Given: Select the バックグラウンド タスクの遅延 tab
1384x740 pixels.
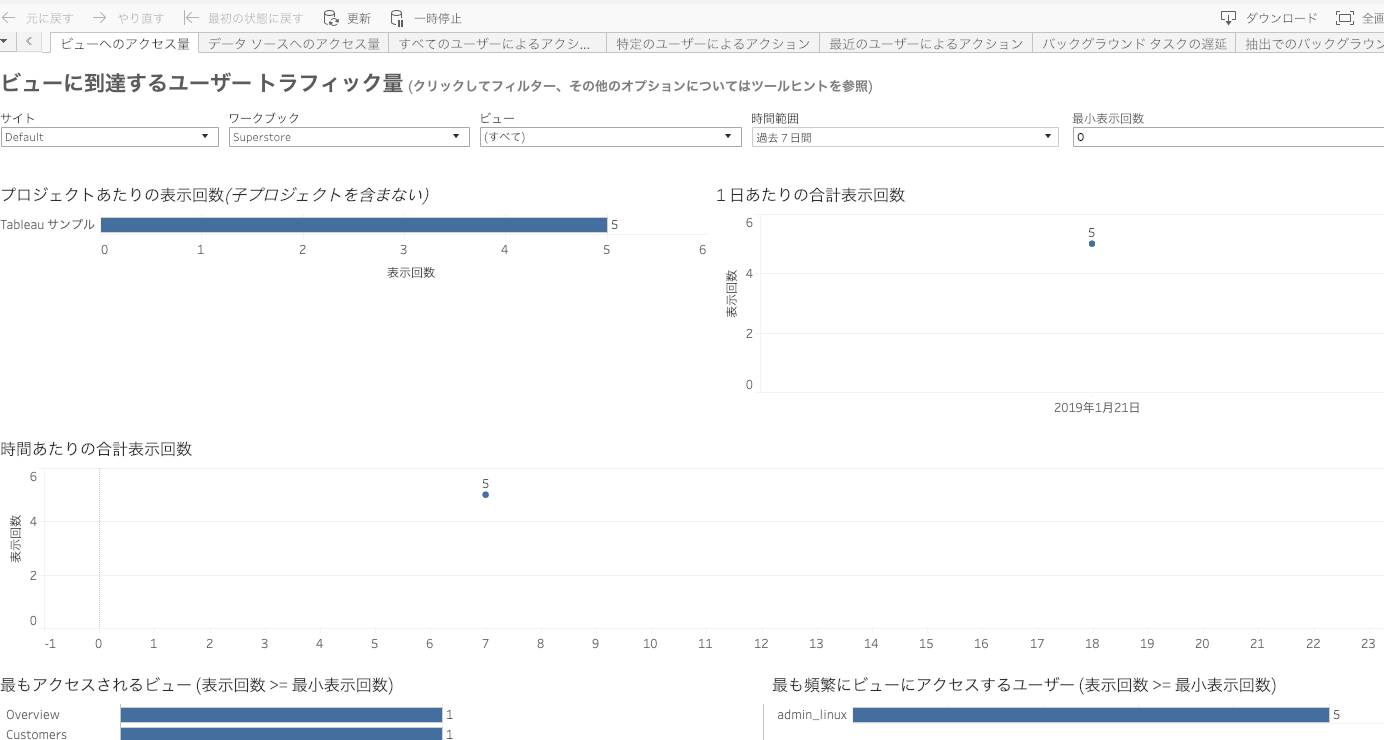Looking at the screenshot, I should 1134,43.
